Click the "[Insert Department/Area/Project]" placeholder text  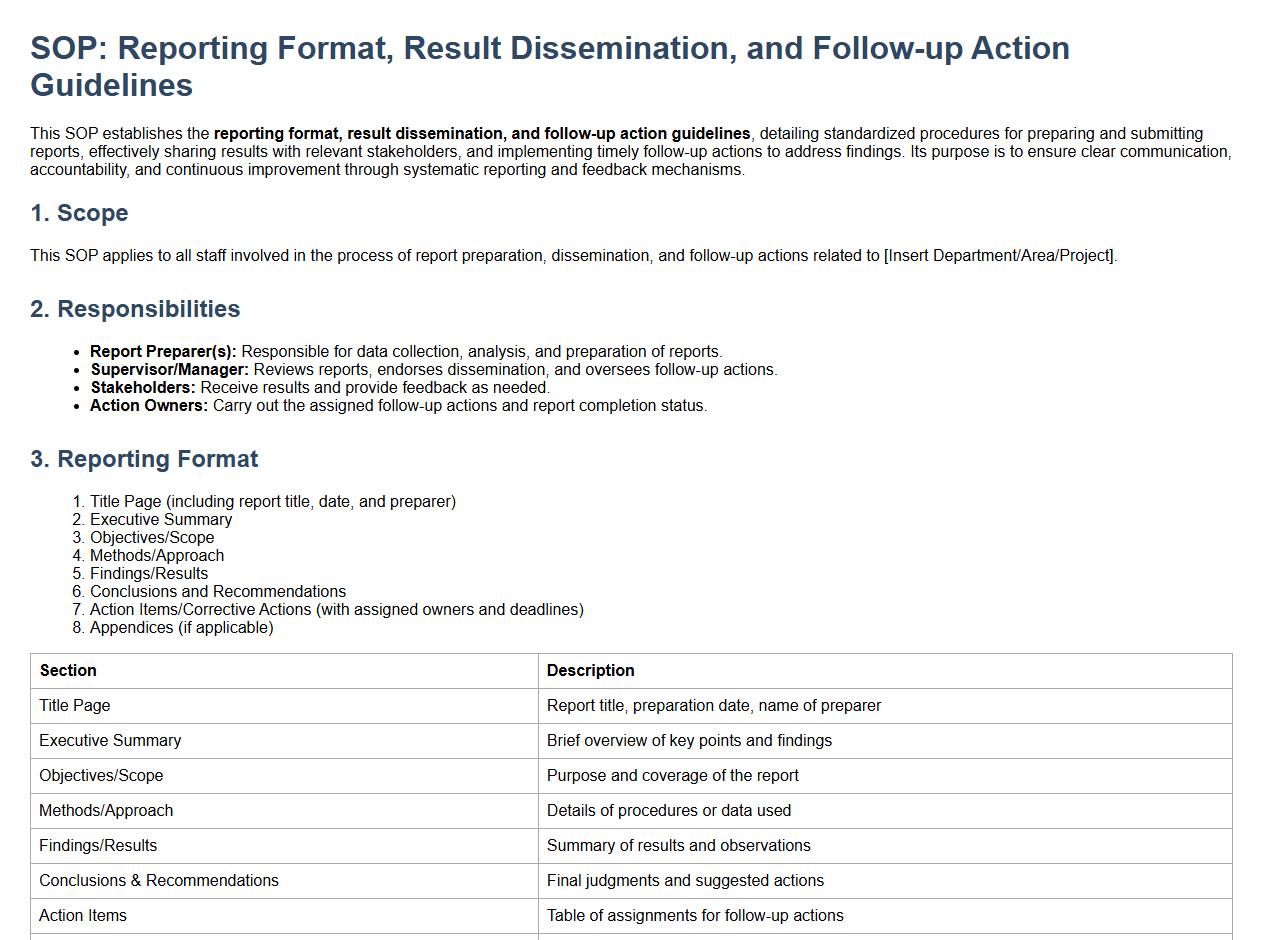point(999,256)
